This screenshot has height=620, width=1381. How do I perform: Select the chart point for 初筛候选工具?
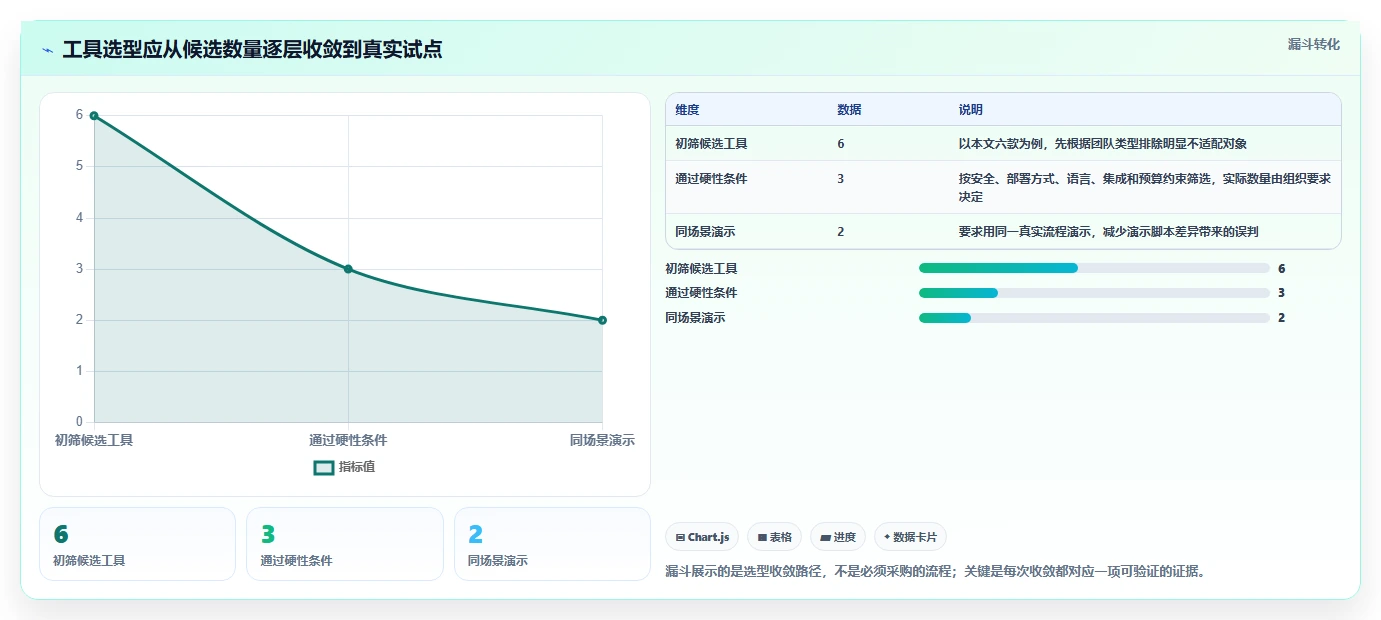click(94, 116)
